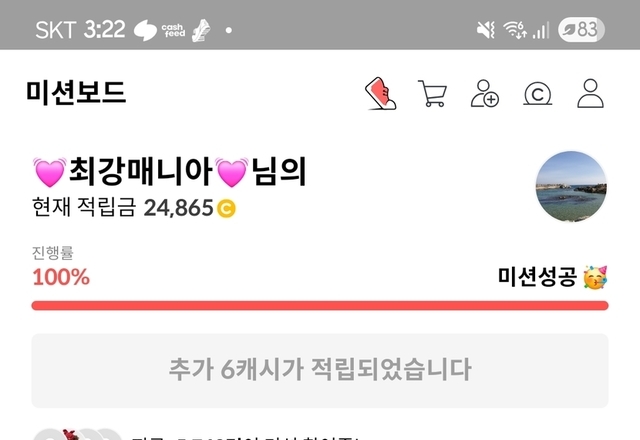Screen dimensions: 640x440
Task: Open the seaside profile photo
Action: coord(571,187)
